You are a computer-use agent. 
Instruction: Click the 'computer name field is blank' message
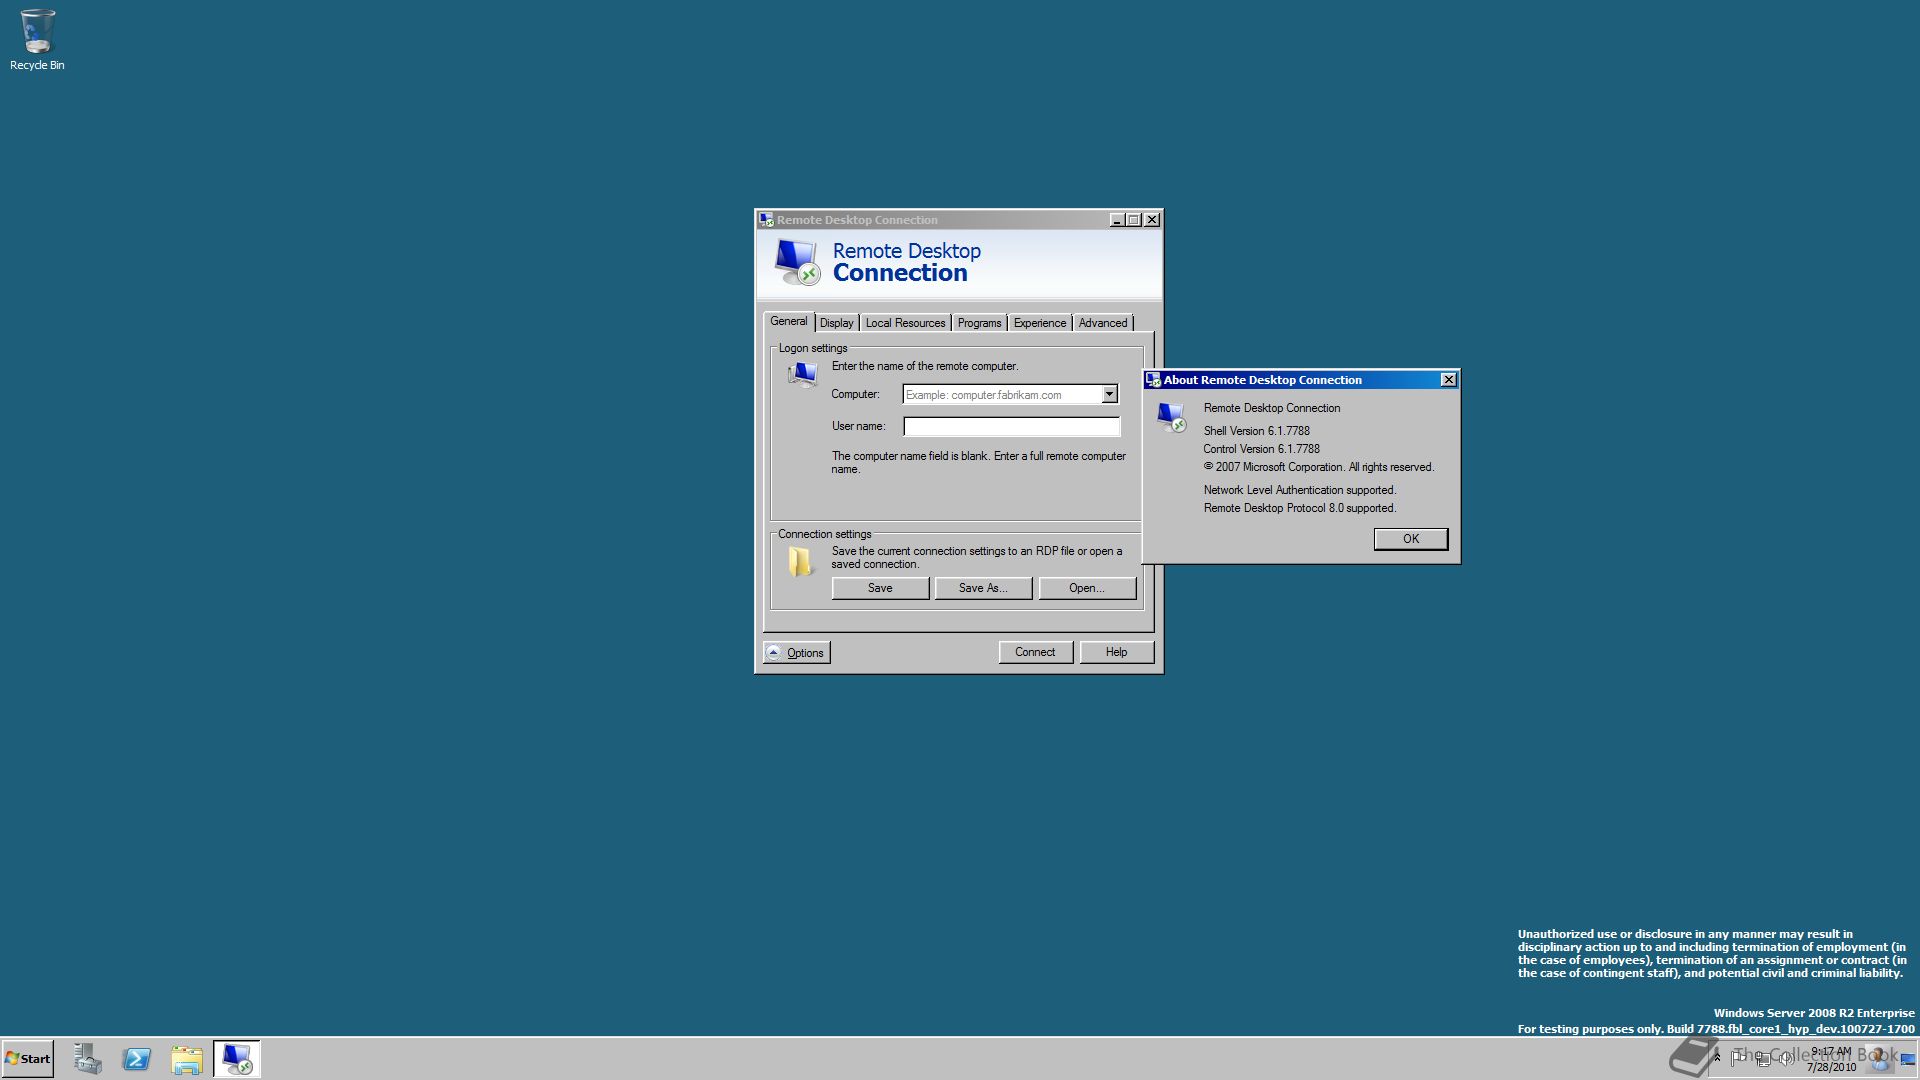pos(978,462)
